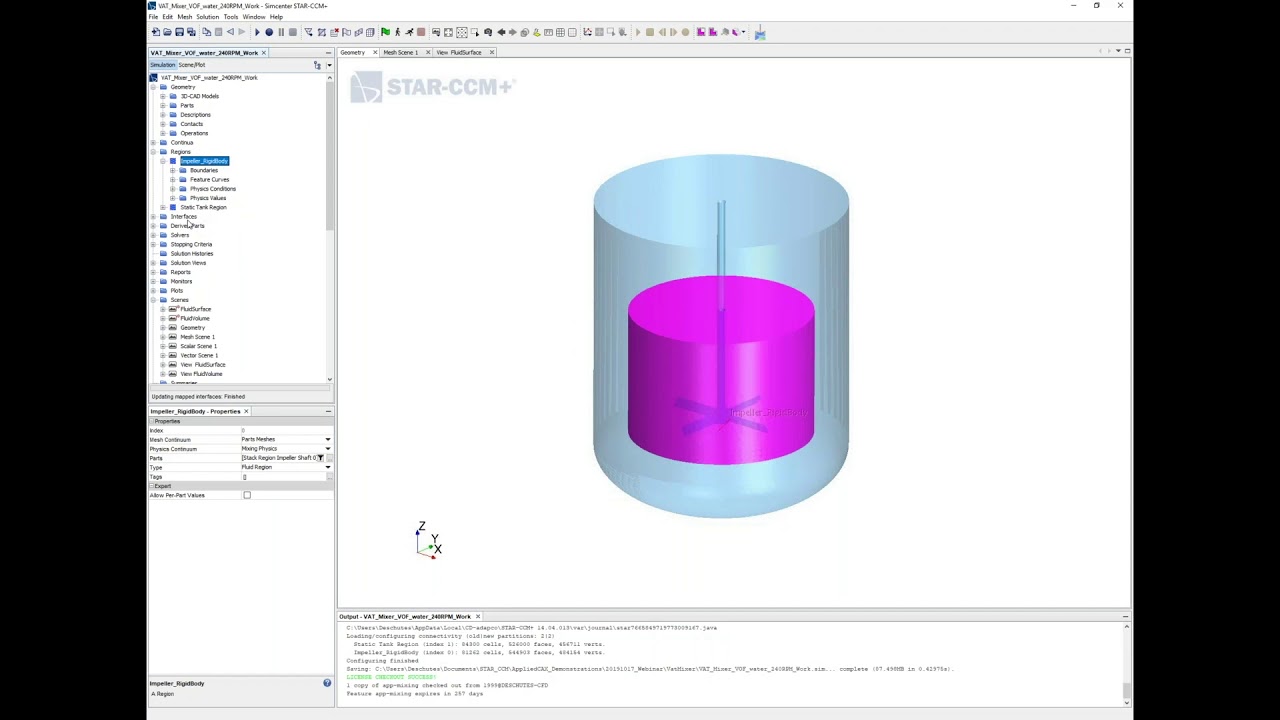The height and width of the screenshot is (720, 1280).
Task: Switch to the Mesh Scene 1 tab
Action: point(401,52)
